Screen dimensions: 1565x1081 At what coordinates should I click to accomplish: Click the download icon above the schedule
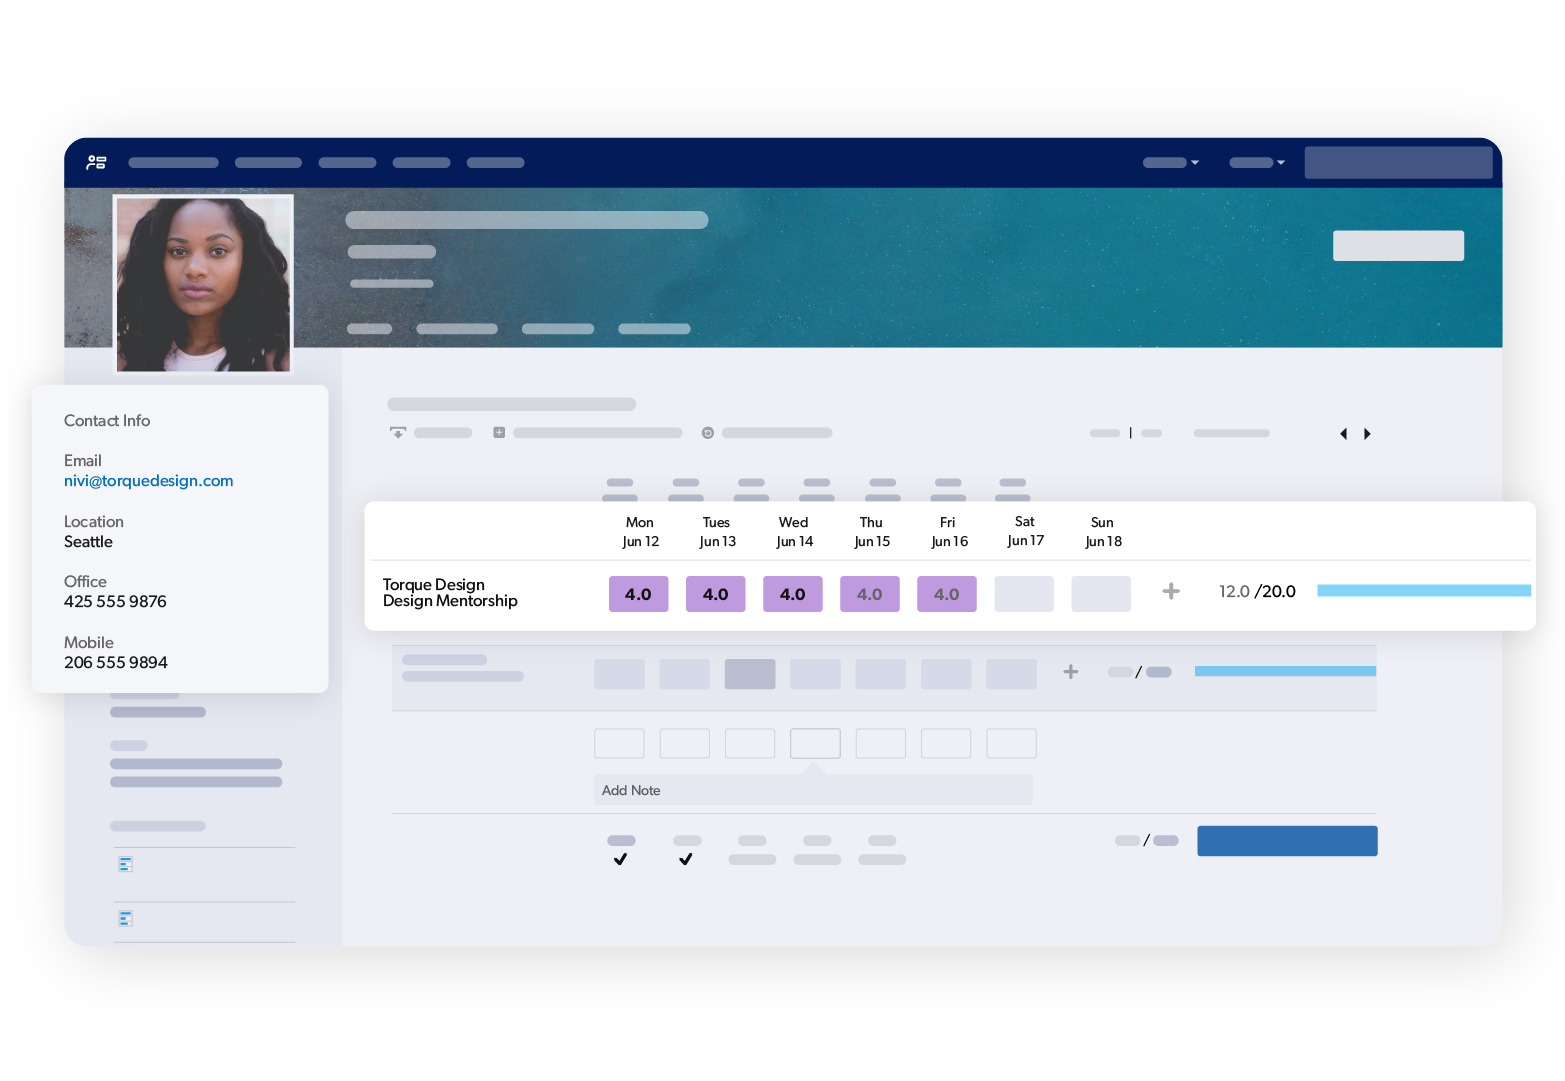(x=397, y=432)
